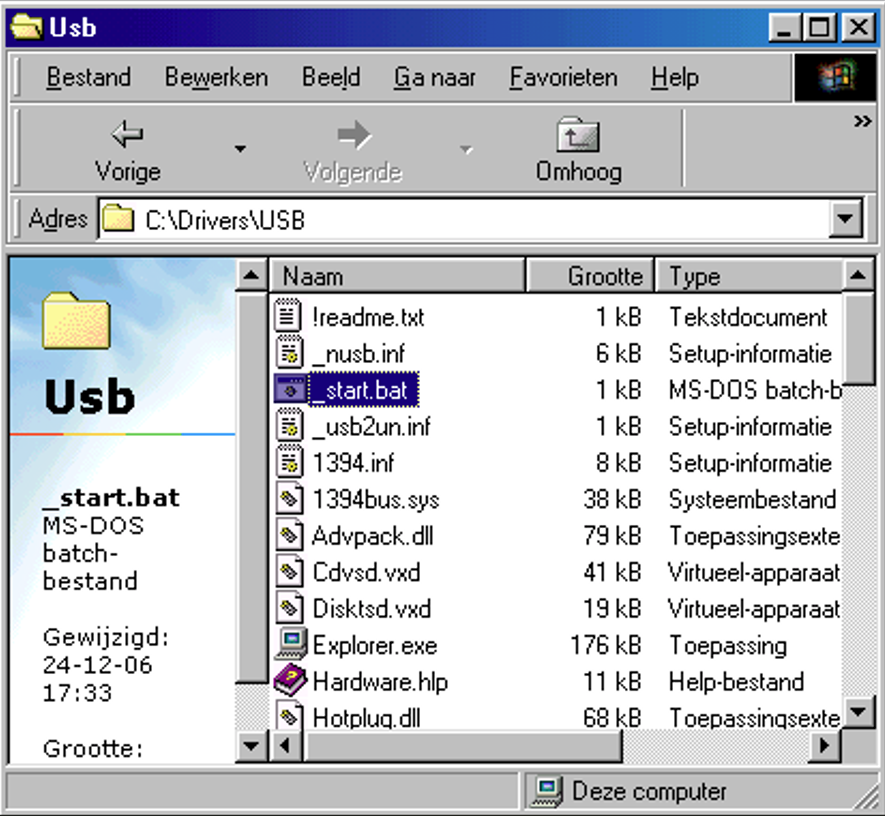Viewport: 885px width, 816px height.
Task: Click the file list's scroll down arrow
Action: tap(858, 712)
